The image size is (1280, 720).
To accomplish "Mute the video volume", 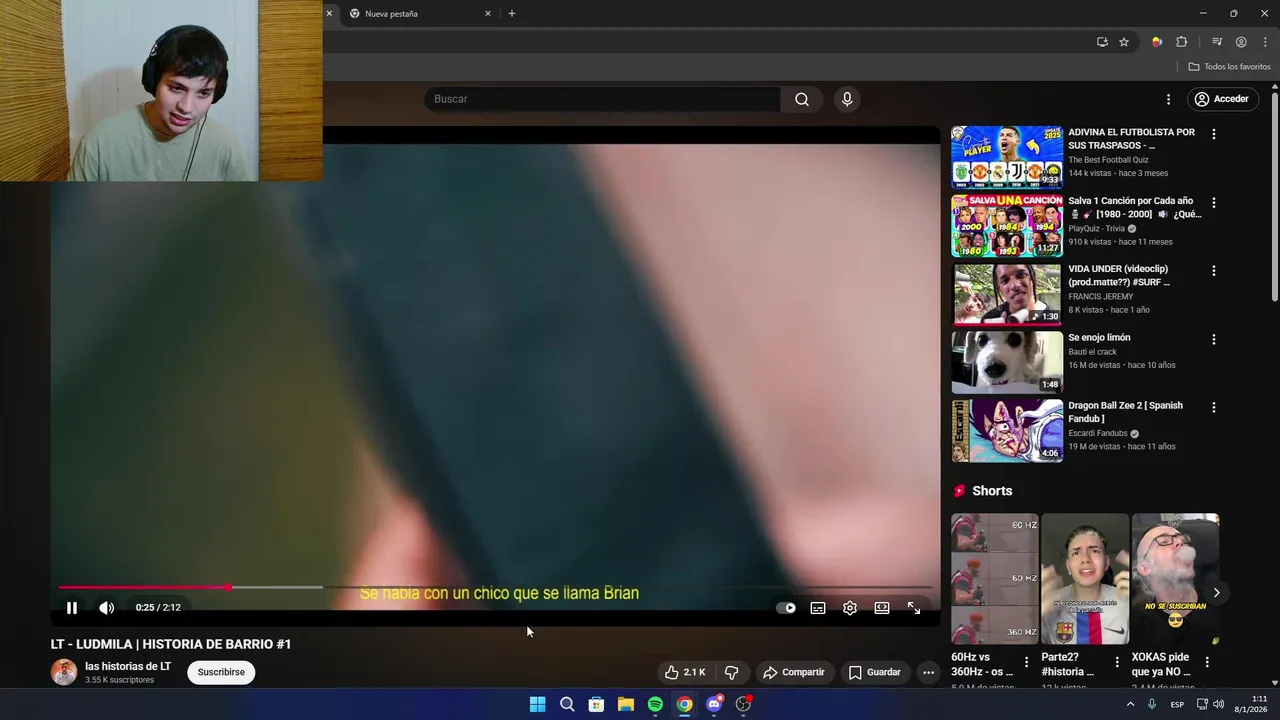I will (x=107, y=608).
